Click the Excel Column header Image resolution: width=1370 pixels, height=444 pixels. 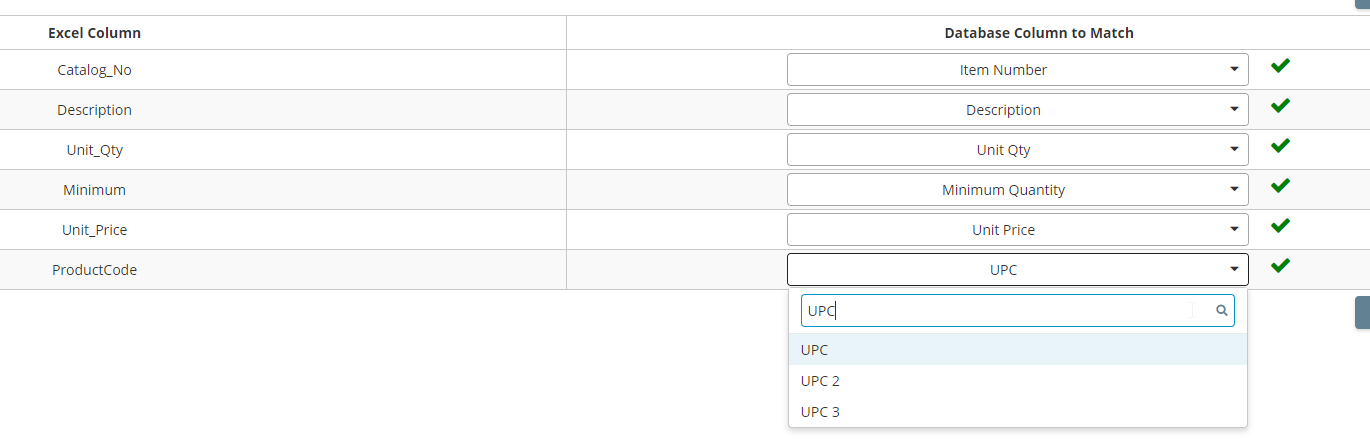click(94, 33)
